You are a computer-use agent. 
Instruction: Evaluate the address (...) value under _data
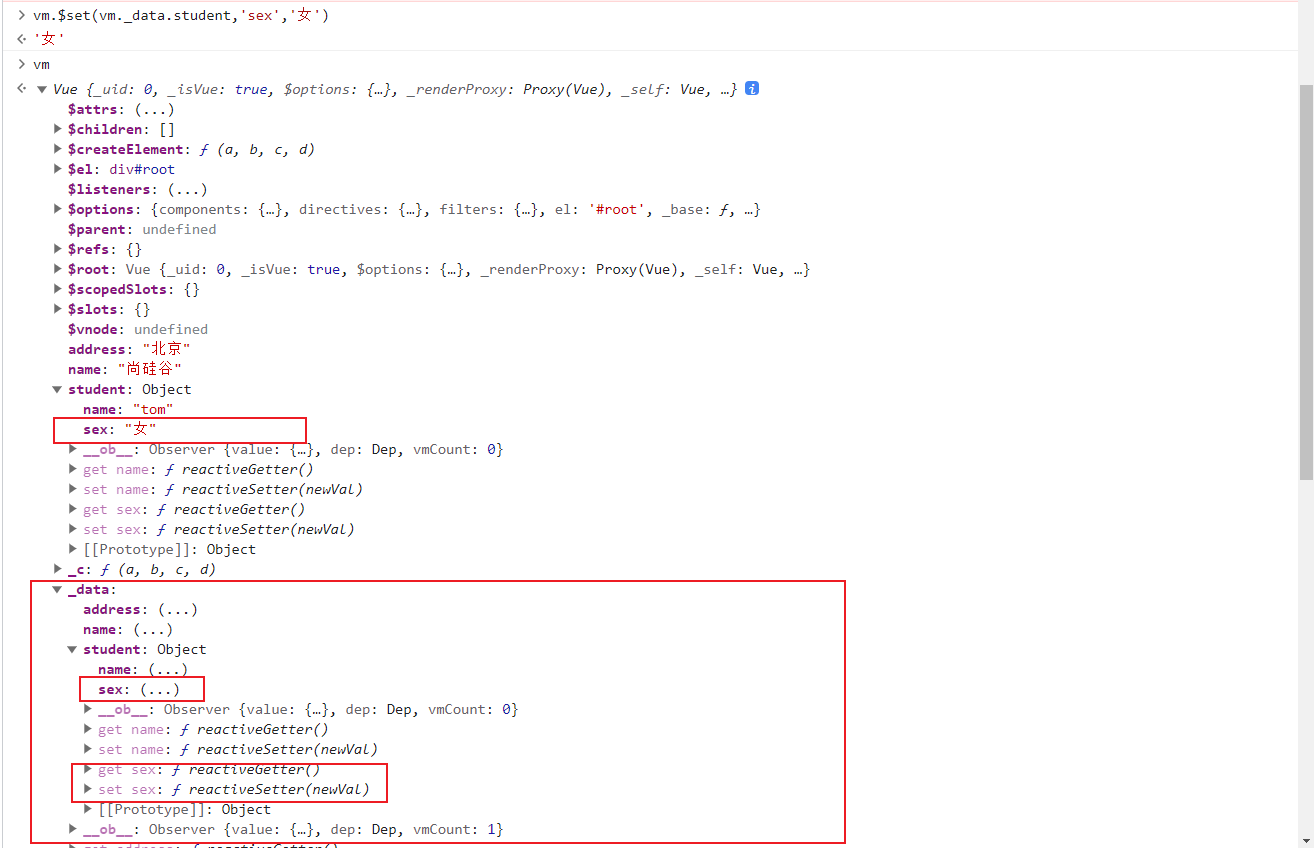point(178,609)
